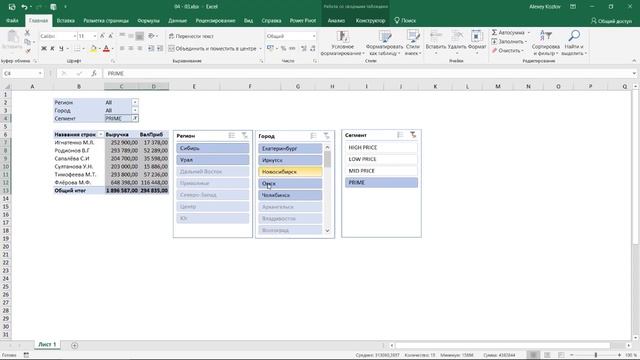Click the Автосумма sigma button
Viewport: 640px width, 360px height.
(x=509, y=32)
